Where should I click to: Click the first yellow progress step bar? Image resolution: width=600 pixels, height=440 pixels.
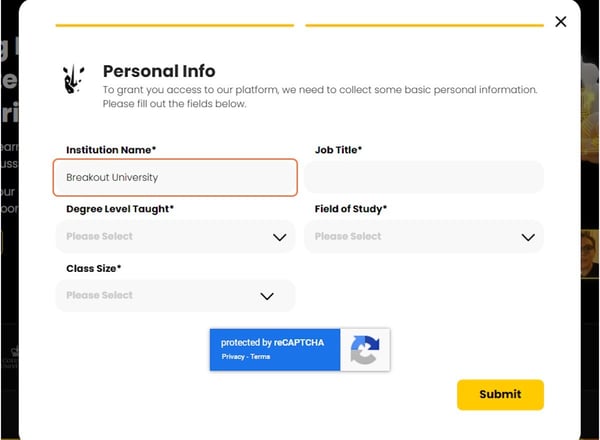[175, 25]
